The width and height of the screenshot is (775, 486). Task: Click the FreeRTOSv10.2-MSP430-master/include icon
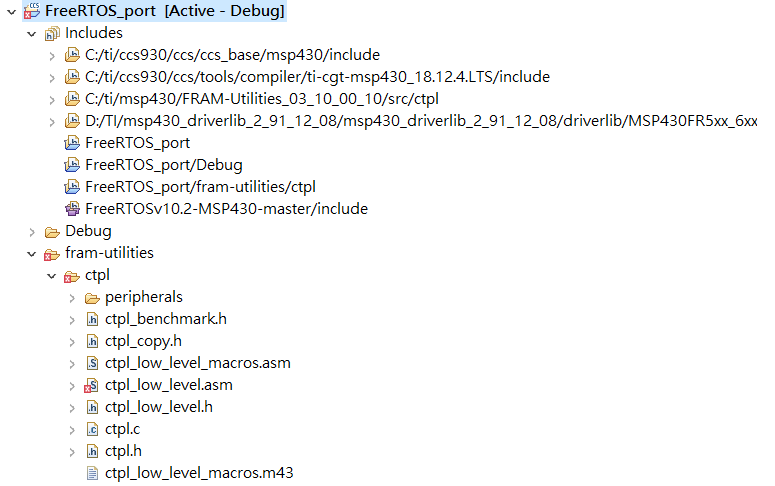click(72, 209)
